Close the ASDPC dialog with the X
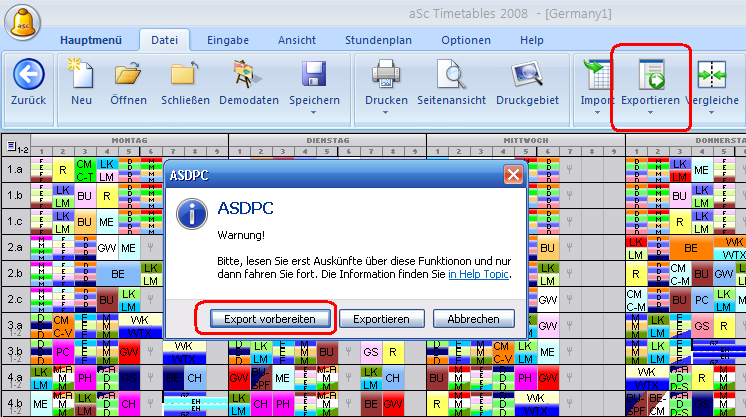746x417 pixels. pos(513,175)
